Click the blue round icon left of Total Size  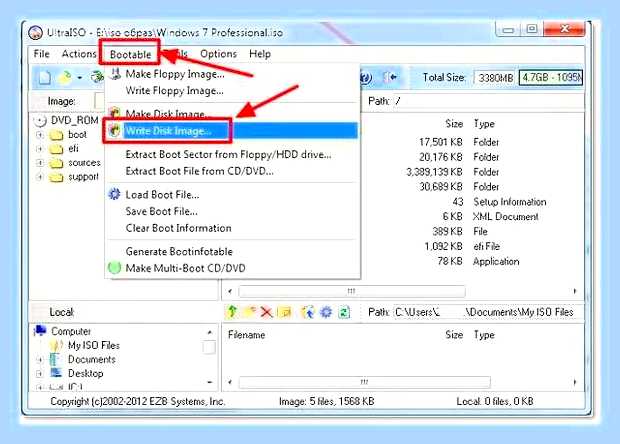(366, 77)
